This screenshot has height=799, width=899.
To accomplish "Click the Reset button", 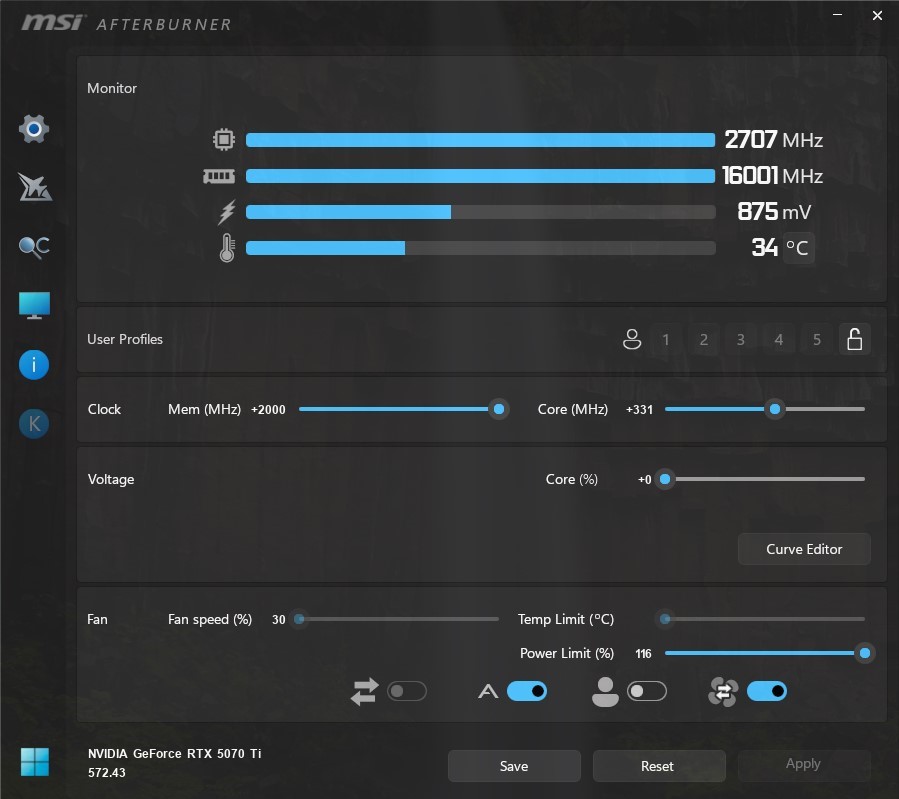I will click(x=658, y=766).
